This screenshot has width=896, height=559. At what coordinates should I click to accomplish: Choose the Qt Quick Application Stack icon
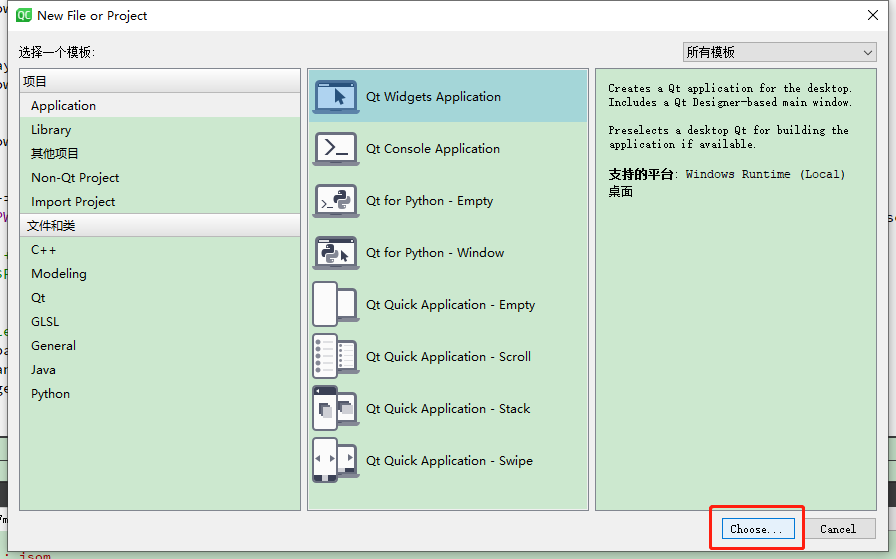tap(336, 409)
